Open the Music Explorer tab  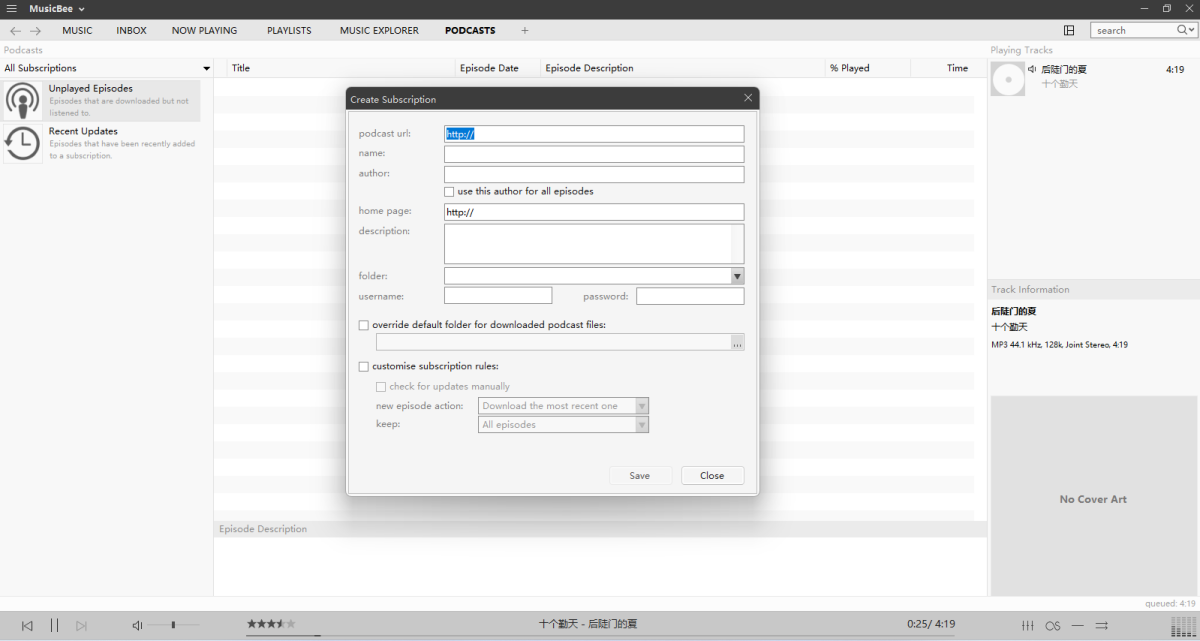(x=379, y=30)
